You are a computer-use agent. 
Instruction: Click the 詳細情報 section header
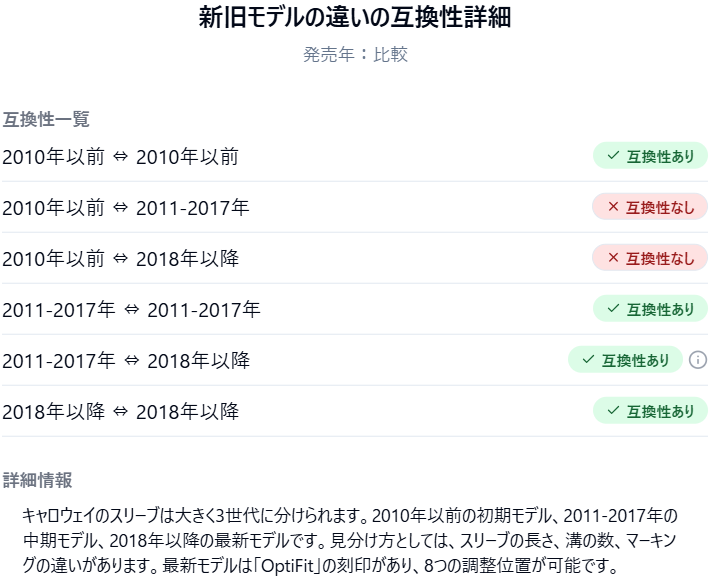point(37,480)
